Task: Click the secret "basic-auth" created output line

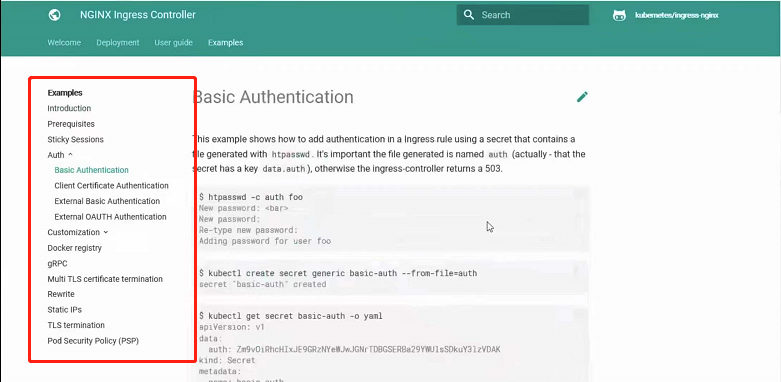Action: tap(262, 284)
